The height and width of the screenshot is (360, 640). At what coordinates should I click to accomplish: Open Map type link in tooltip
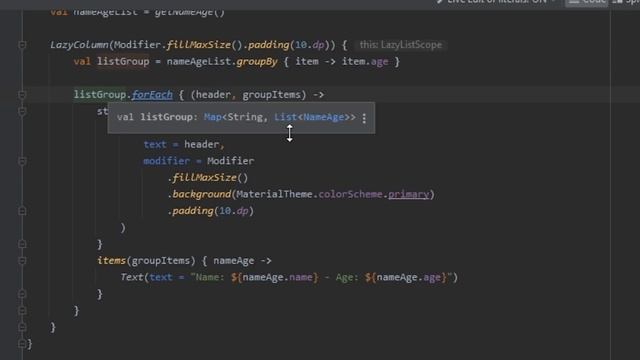tap(213, 117)
